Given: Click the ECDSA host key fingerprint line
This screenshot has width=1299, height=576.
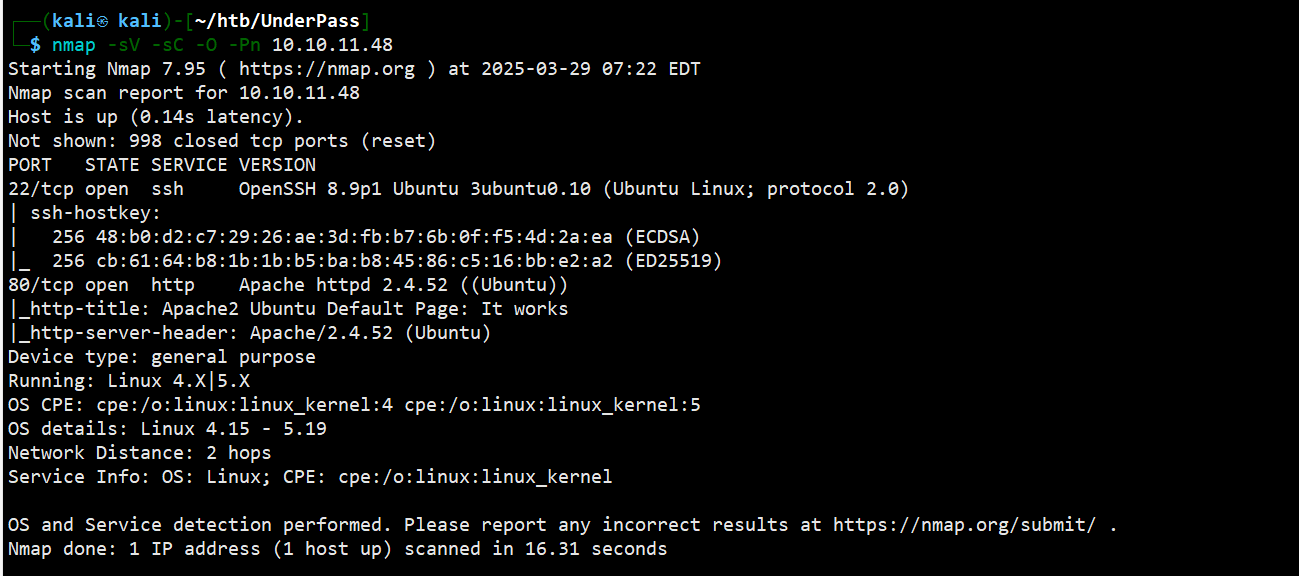Looking at the screenshot, I should [x=375, y=237].
